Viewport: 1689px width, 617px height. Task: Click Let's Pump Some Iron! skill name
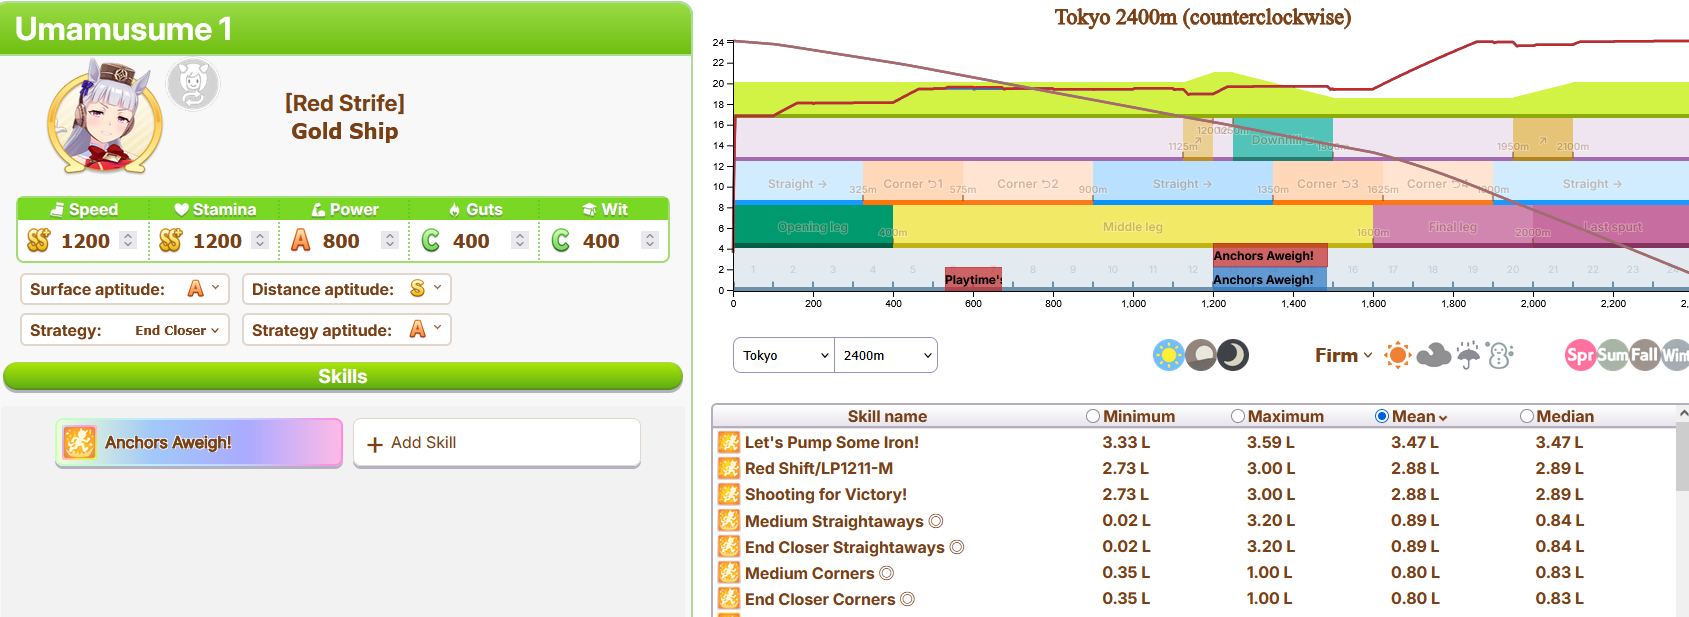click(x=831, y=442)
